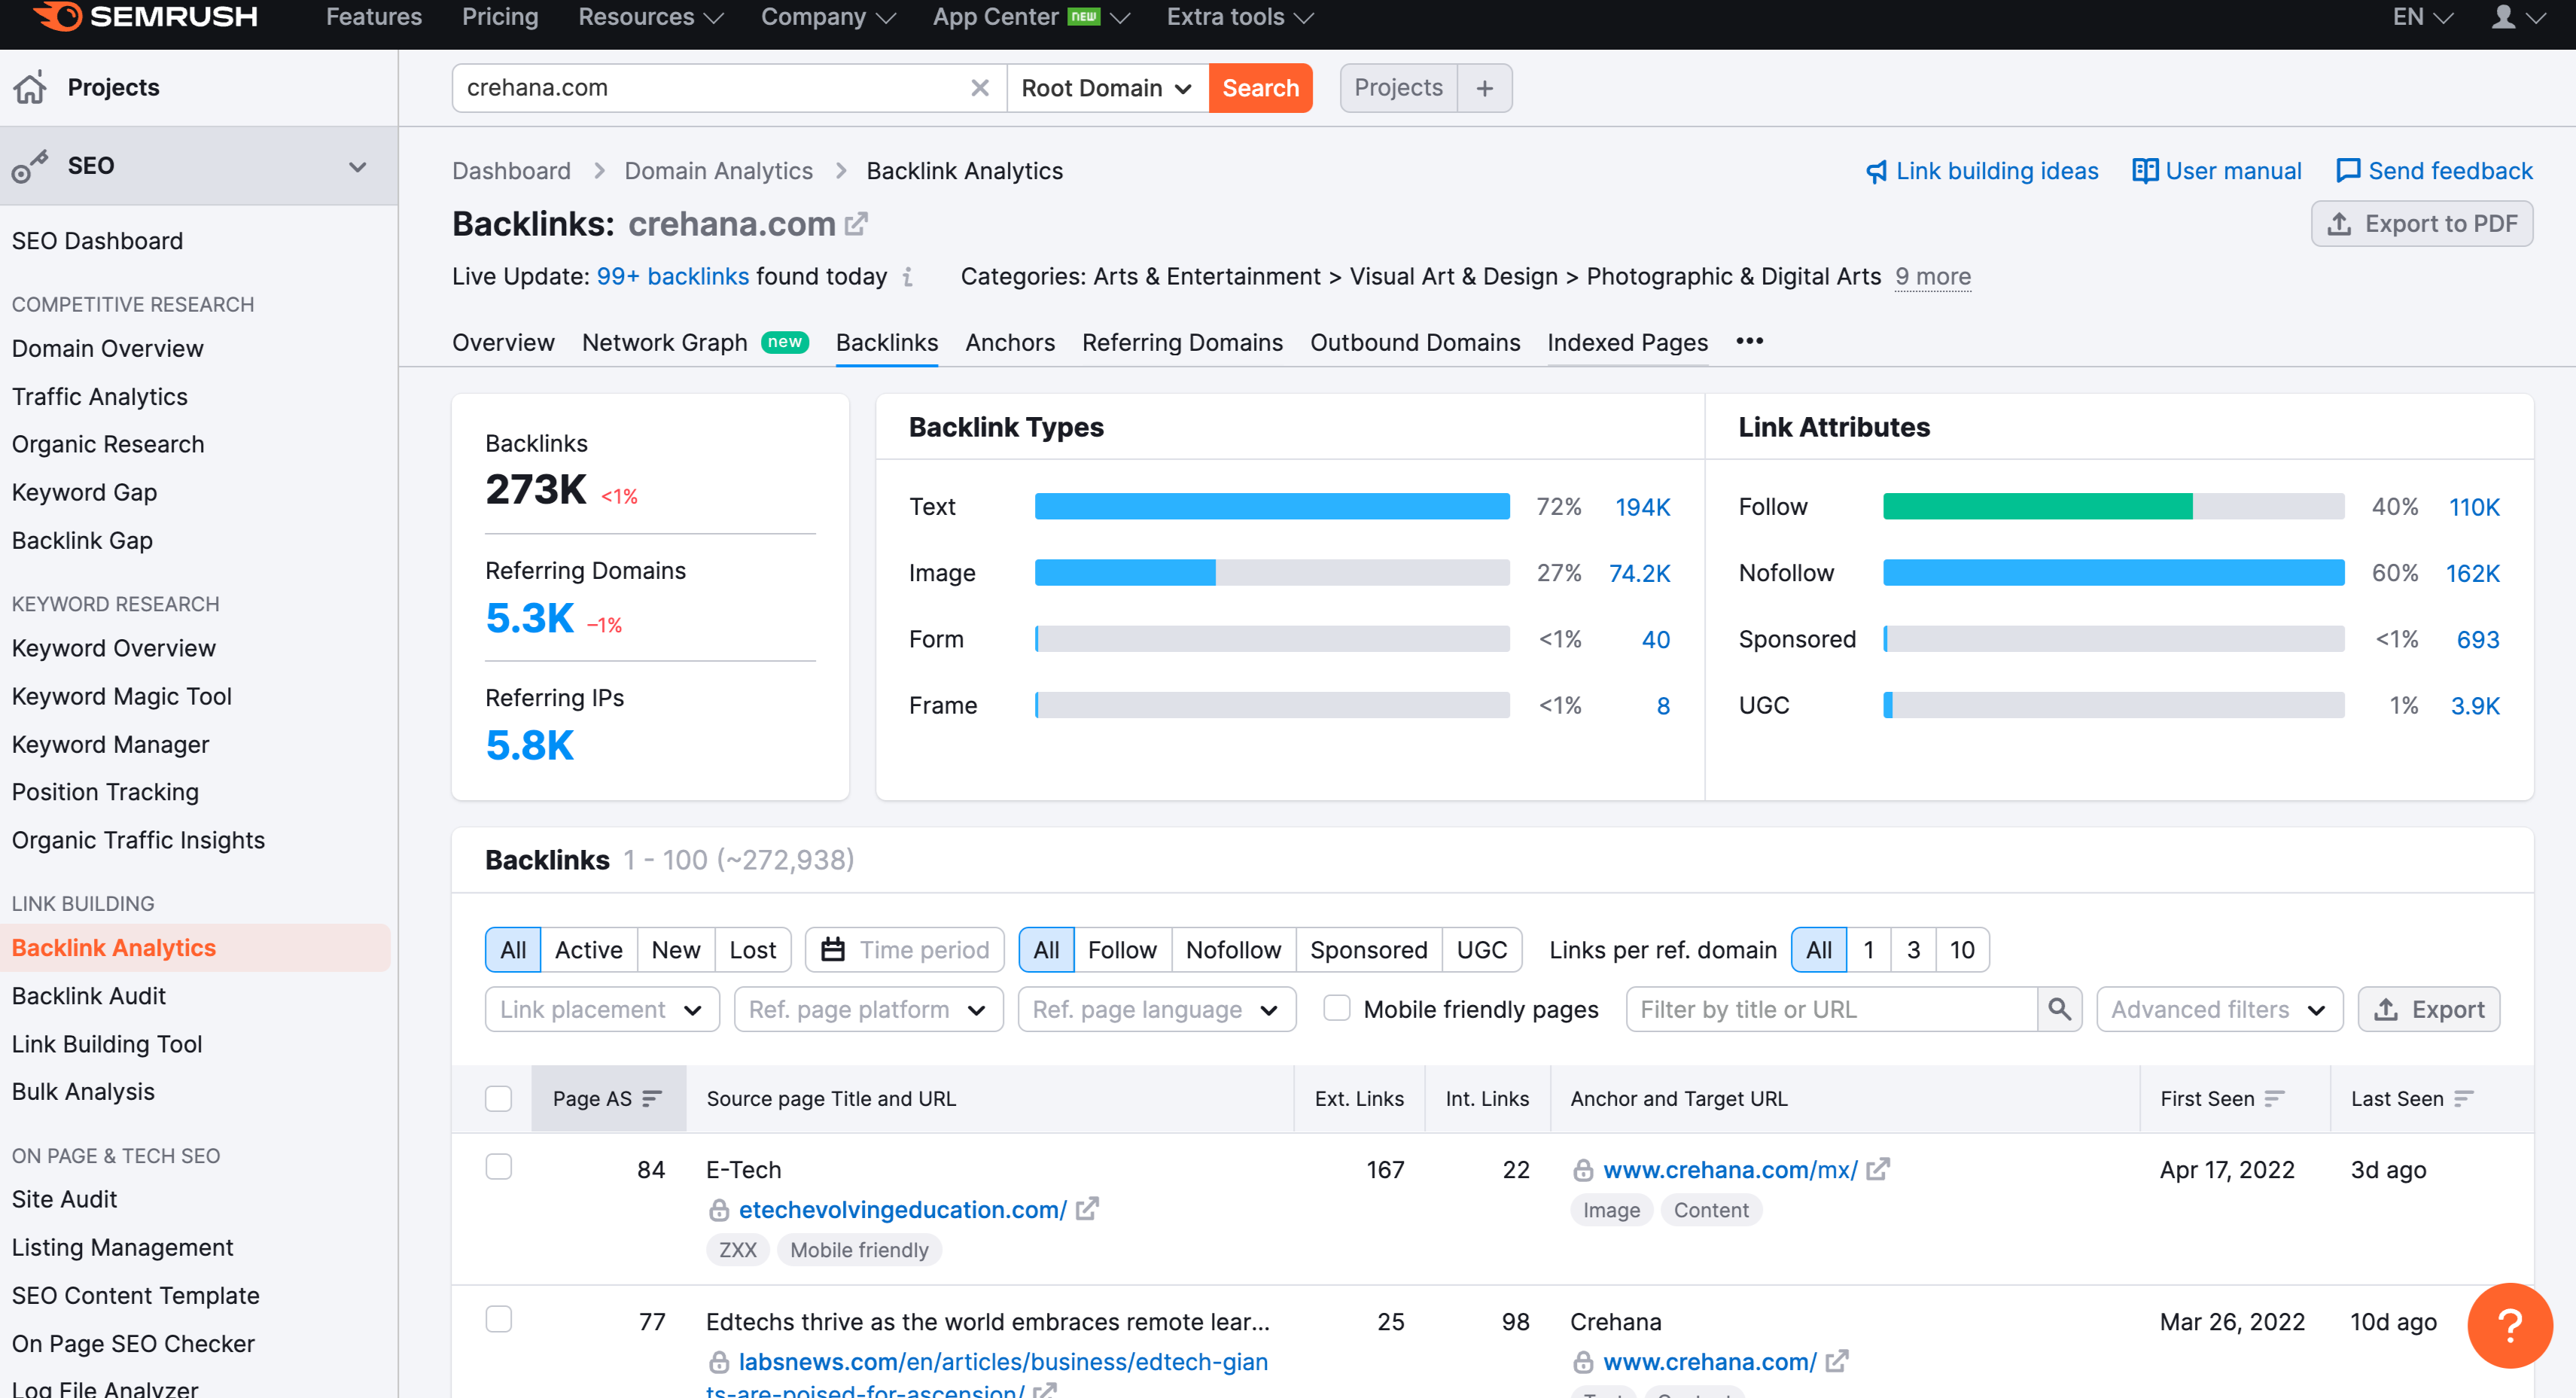Click the Filter by title or URL field

1831,1009
